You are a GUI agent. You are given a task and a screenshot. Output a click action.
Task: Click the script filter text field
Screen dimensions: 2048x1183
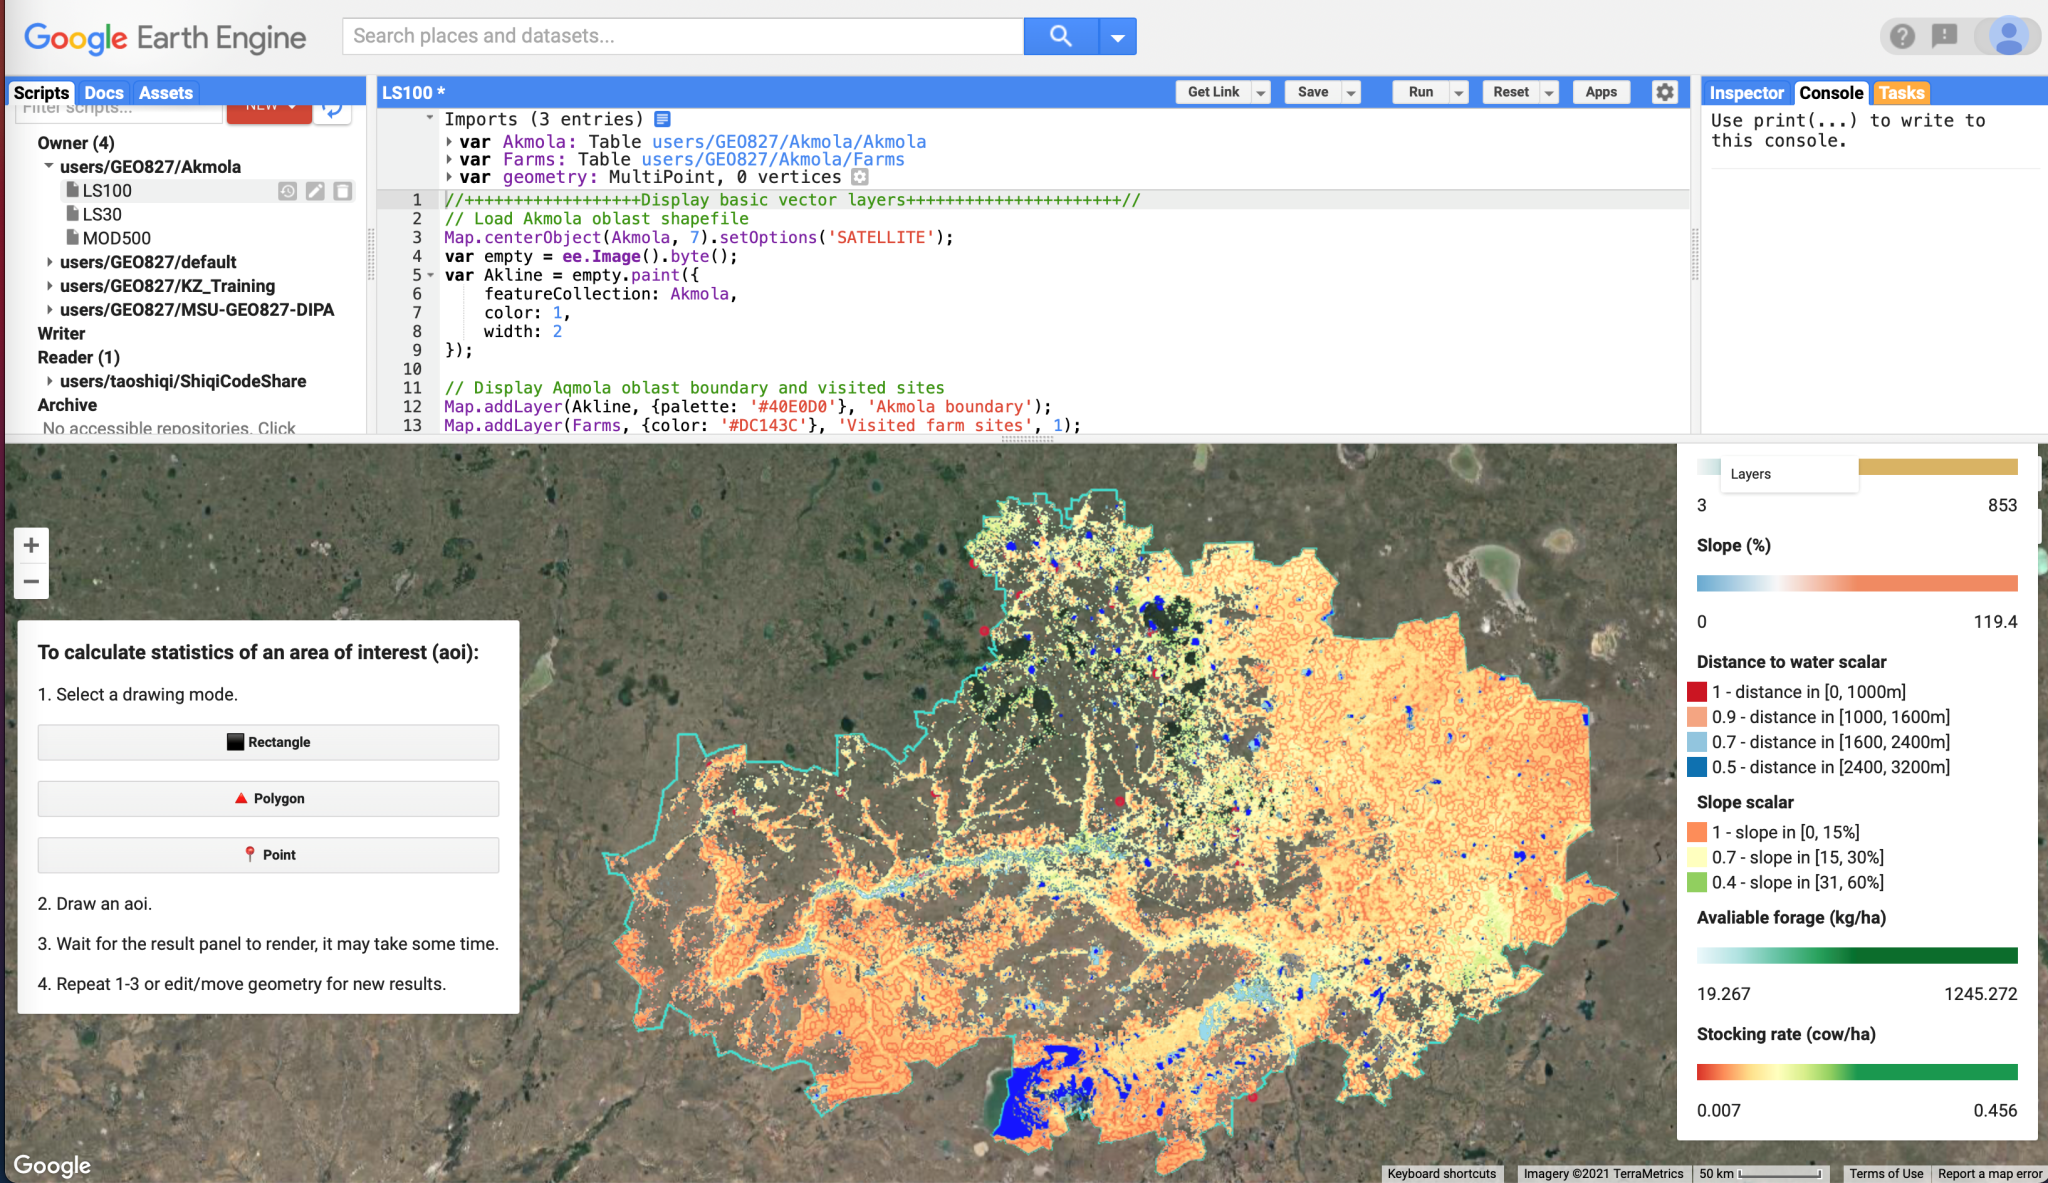pos(118,110)
